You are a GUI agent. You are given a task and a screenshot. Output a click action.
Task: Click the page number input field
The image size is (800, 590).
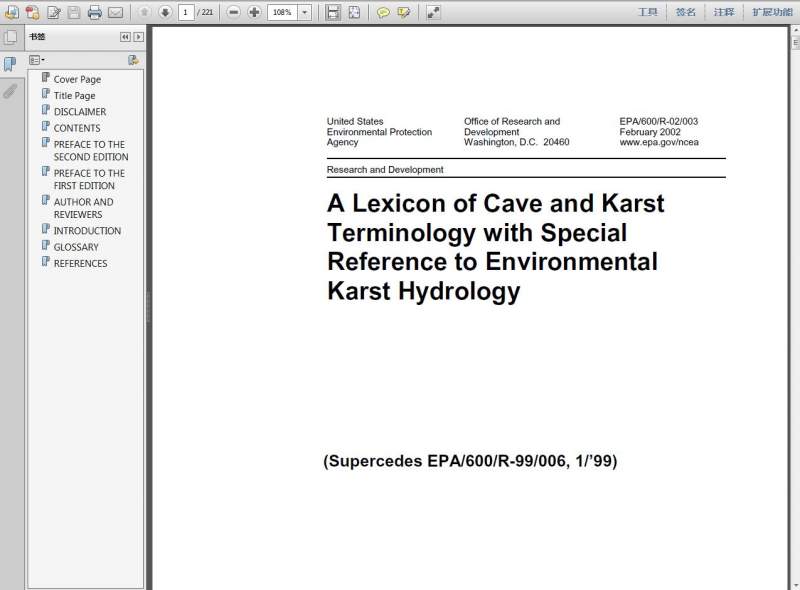click(186, 12)
